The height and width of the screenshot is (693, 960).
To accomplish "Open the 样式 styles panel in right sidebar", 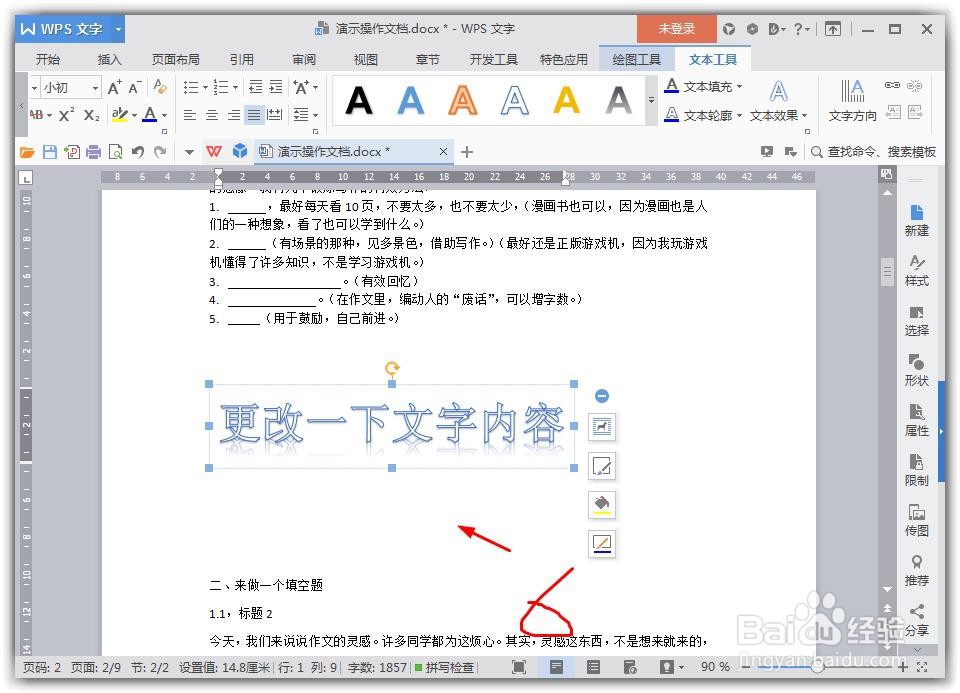I will point(916,272).
